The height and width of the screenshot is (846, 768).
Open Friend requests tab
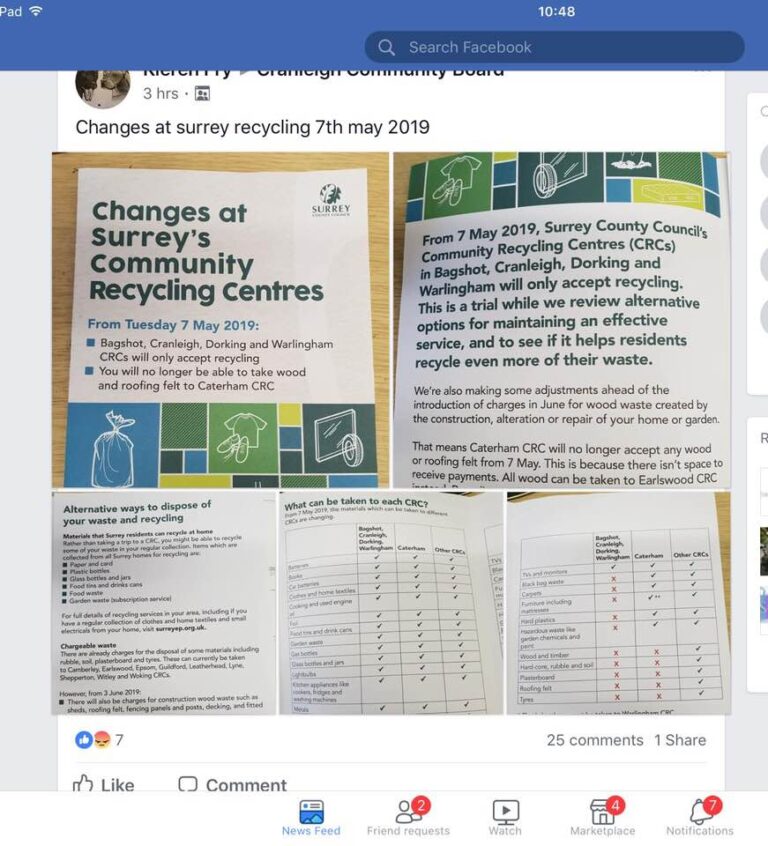tap(408, 817)
